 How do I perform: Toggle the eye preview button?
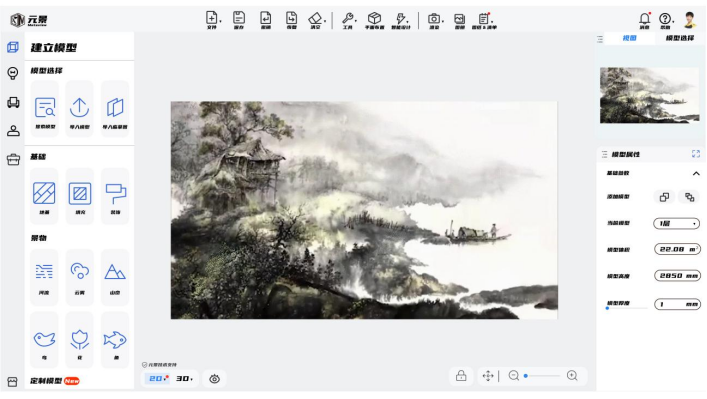215,379
